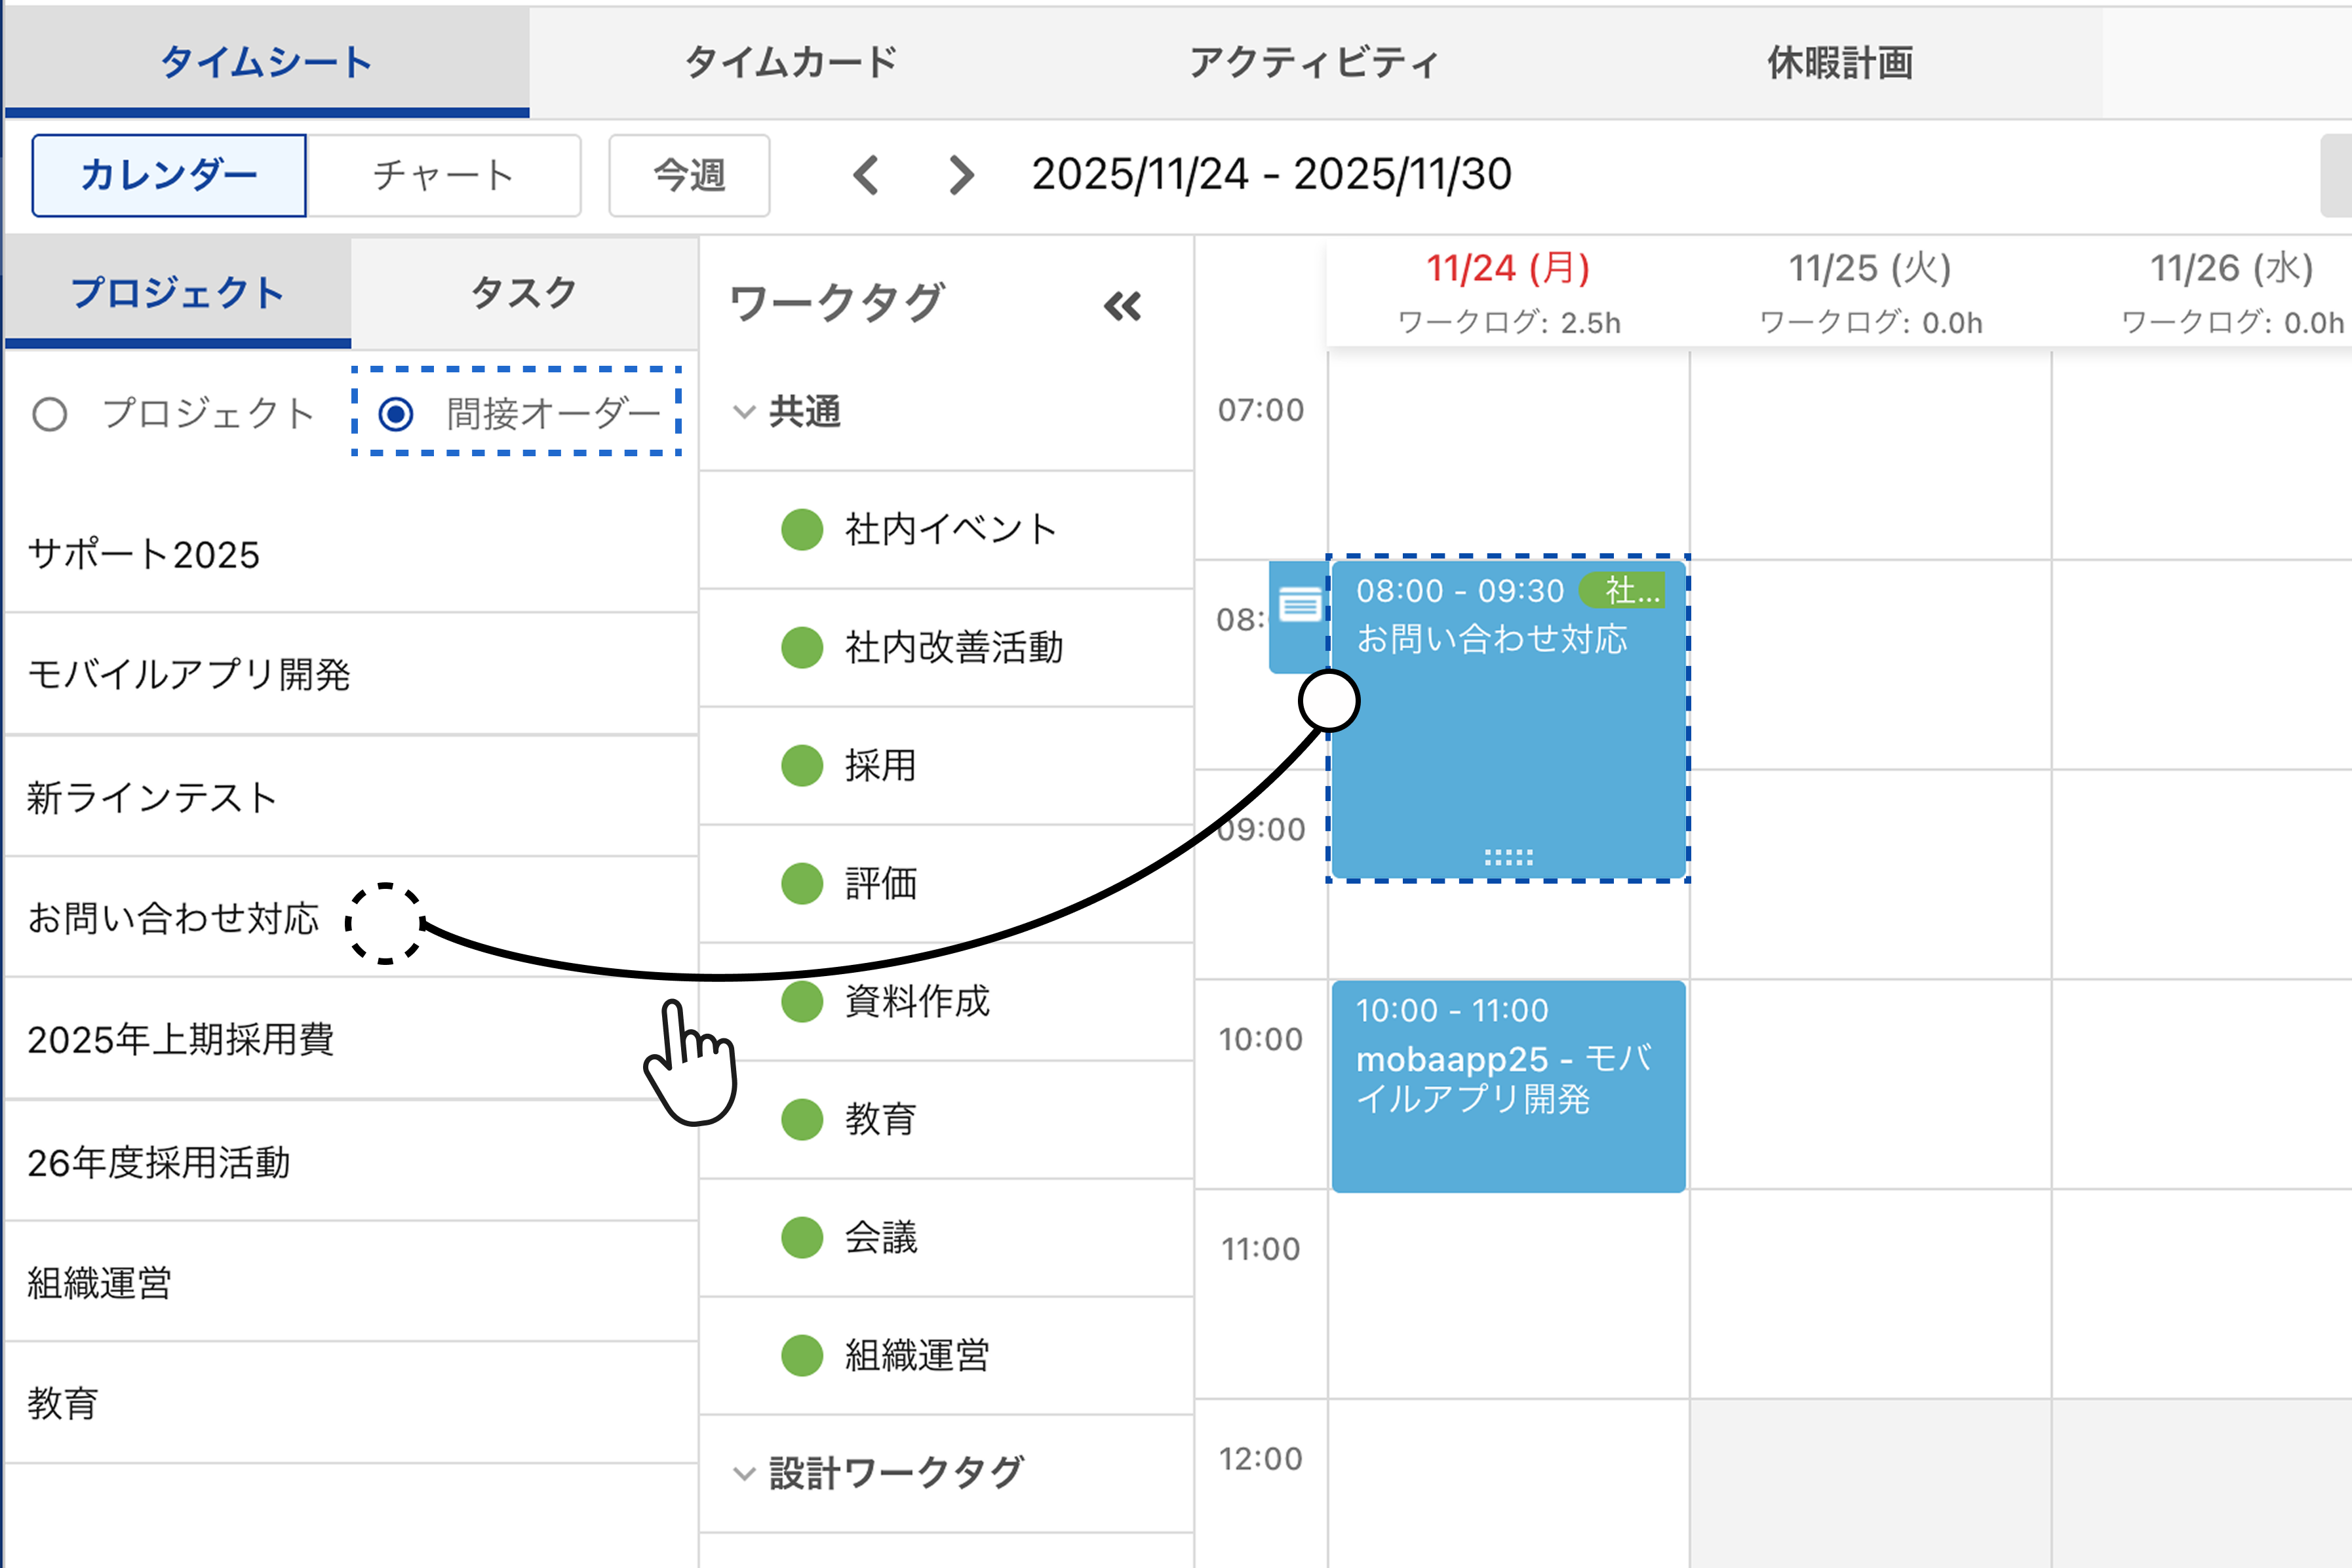Open the タイムカード tab
The height and width of the screenshot is (1568, 2352).
[790, 62]
